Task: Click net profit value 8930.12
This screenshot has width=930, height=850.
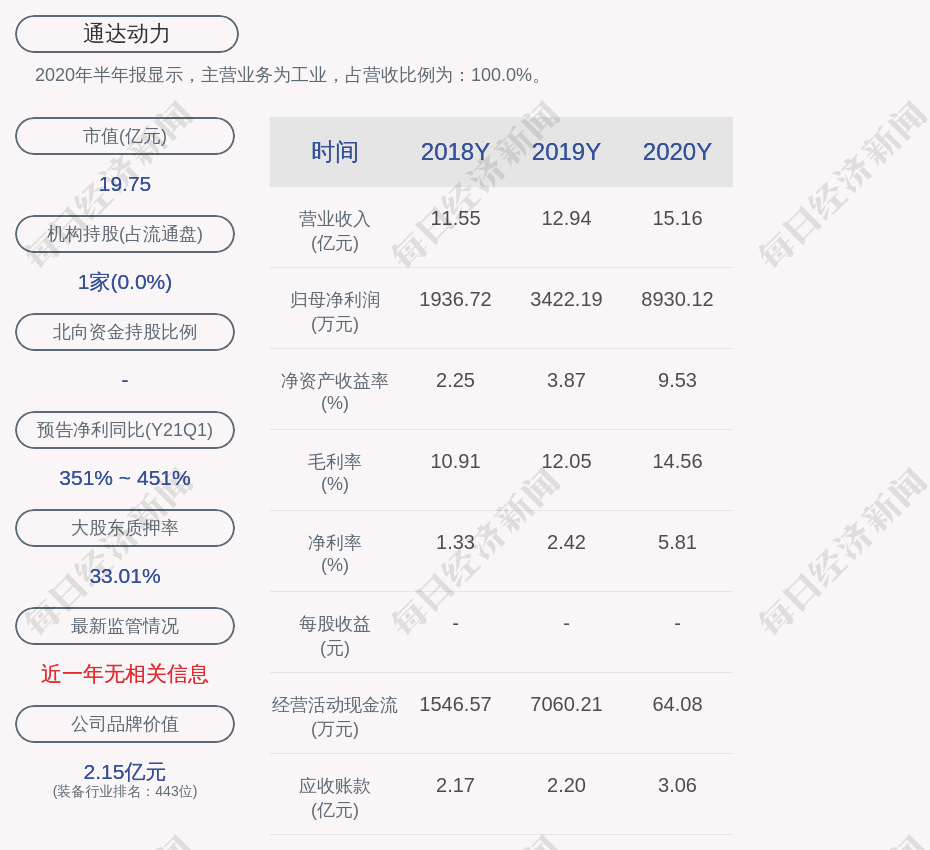Action: [677, 299]
